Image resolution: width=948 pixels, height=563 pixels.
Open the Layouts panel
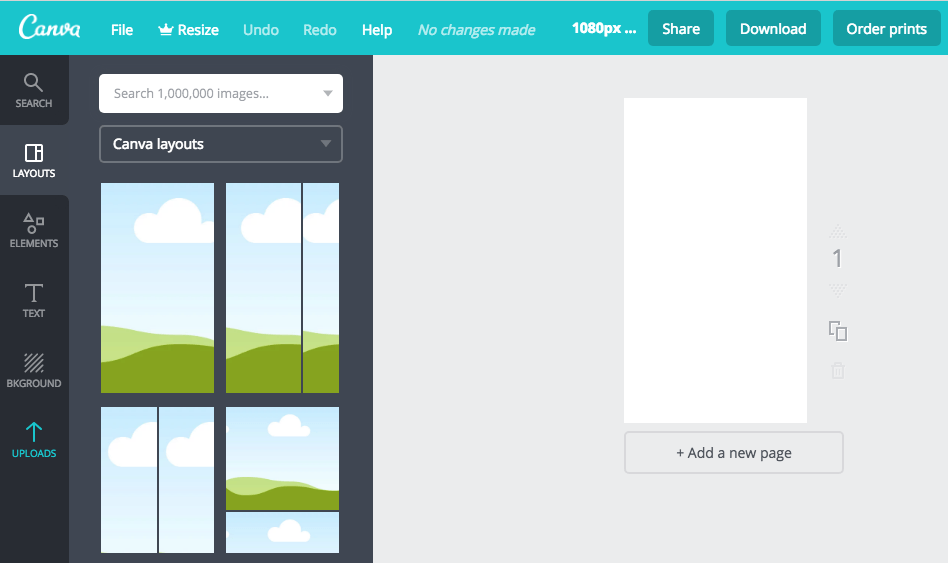pyautogui.click(x=34, y=160)
